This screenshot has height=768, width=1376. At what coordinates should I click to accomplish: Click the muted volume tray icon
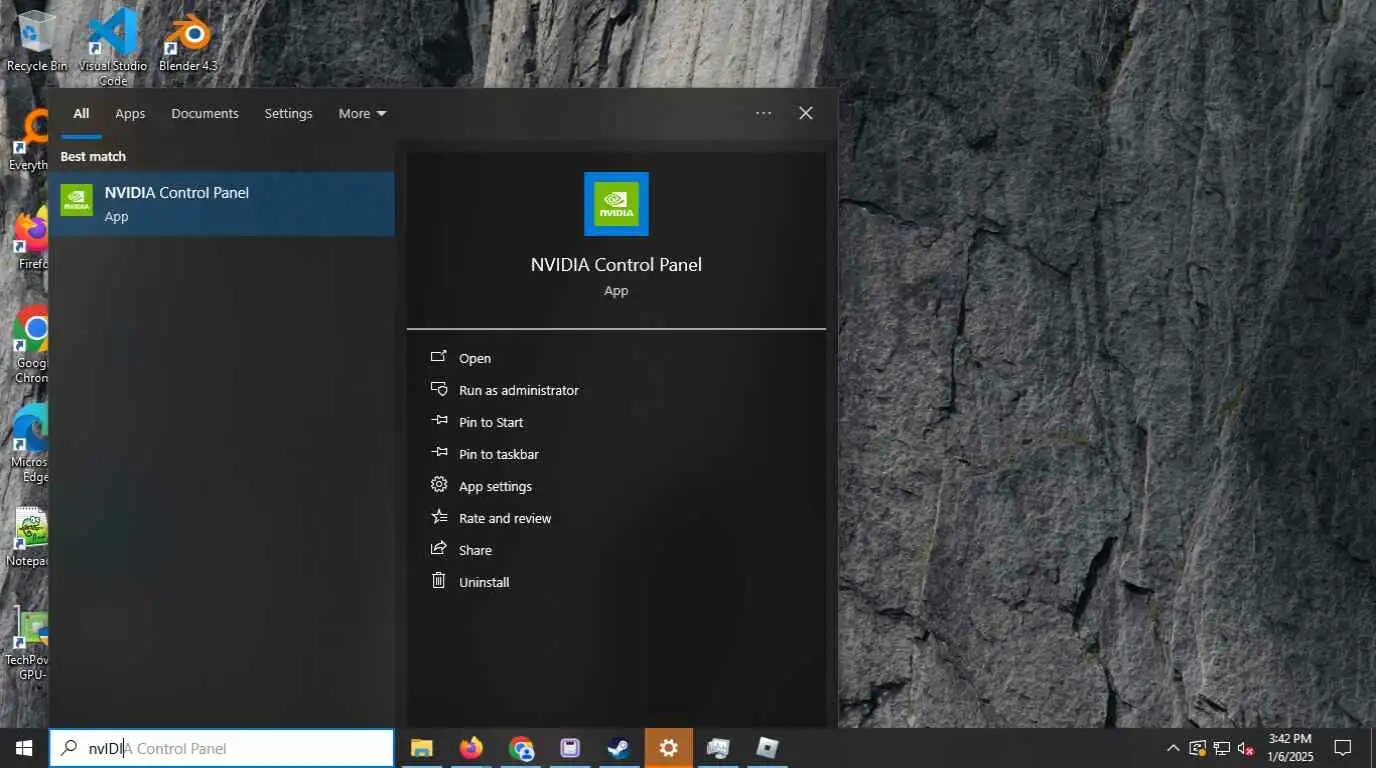(1246, 748)
